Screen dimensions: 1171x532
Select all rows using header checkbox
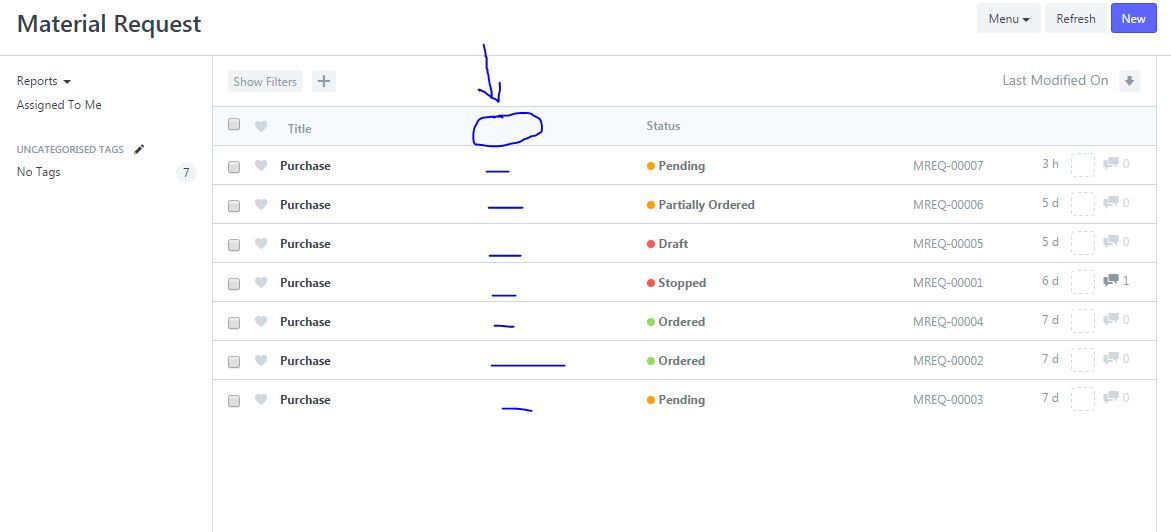pyautogui.click(x=234, y=125)
